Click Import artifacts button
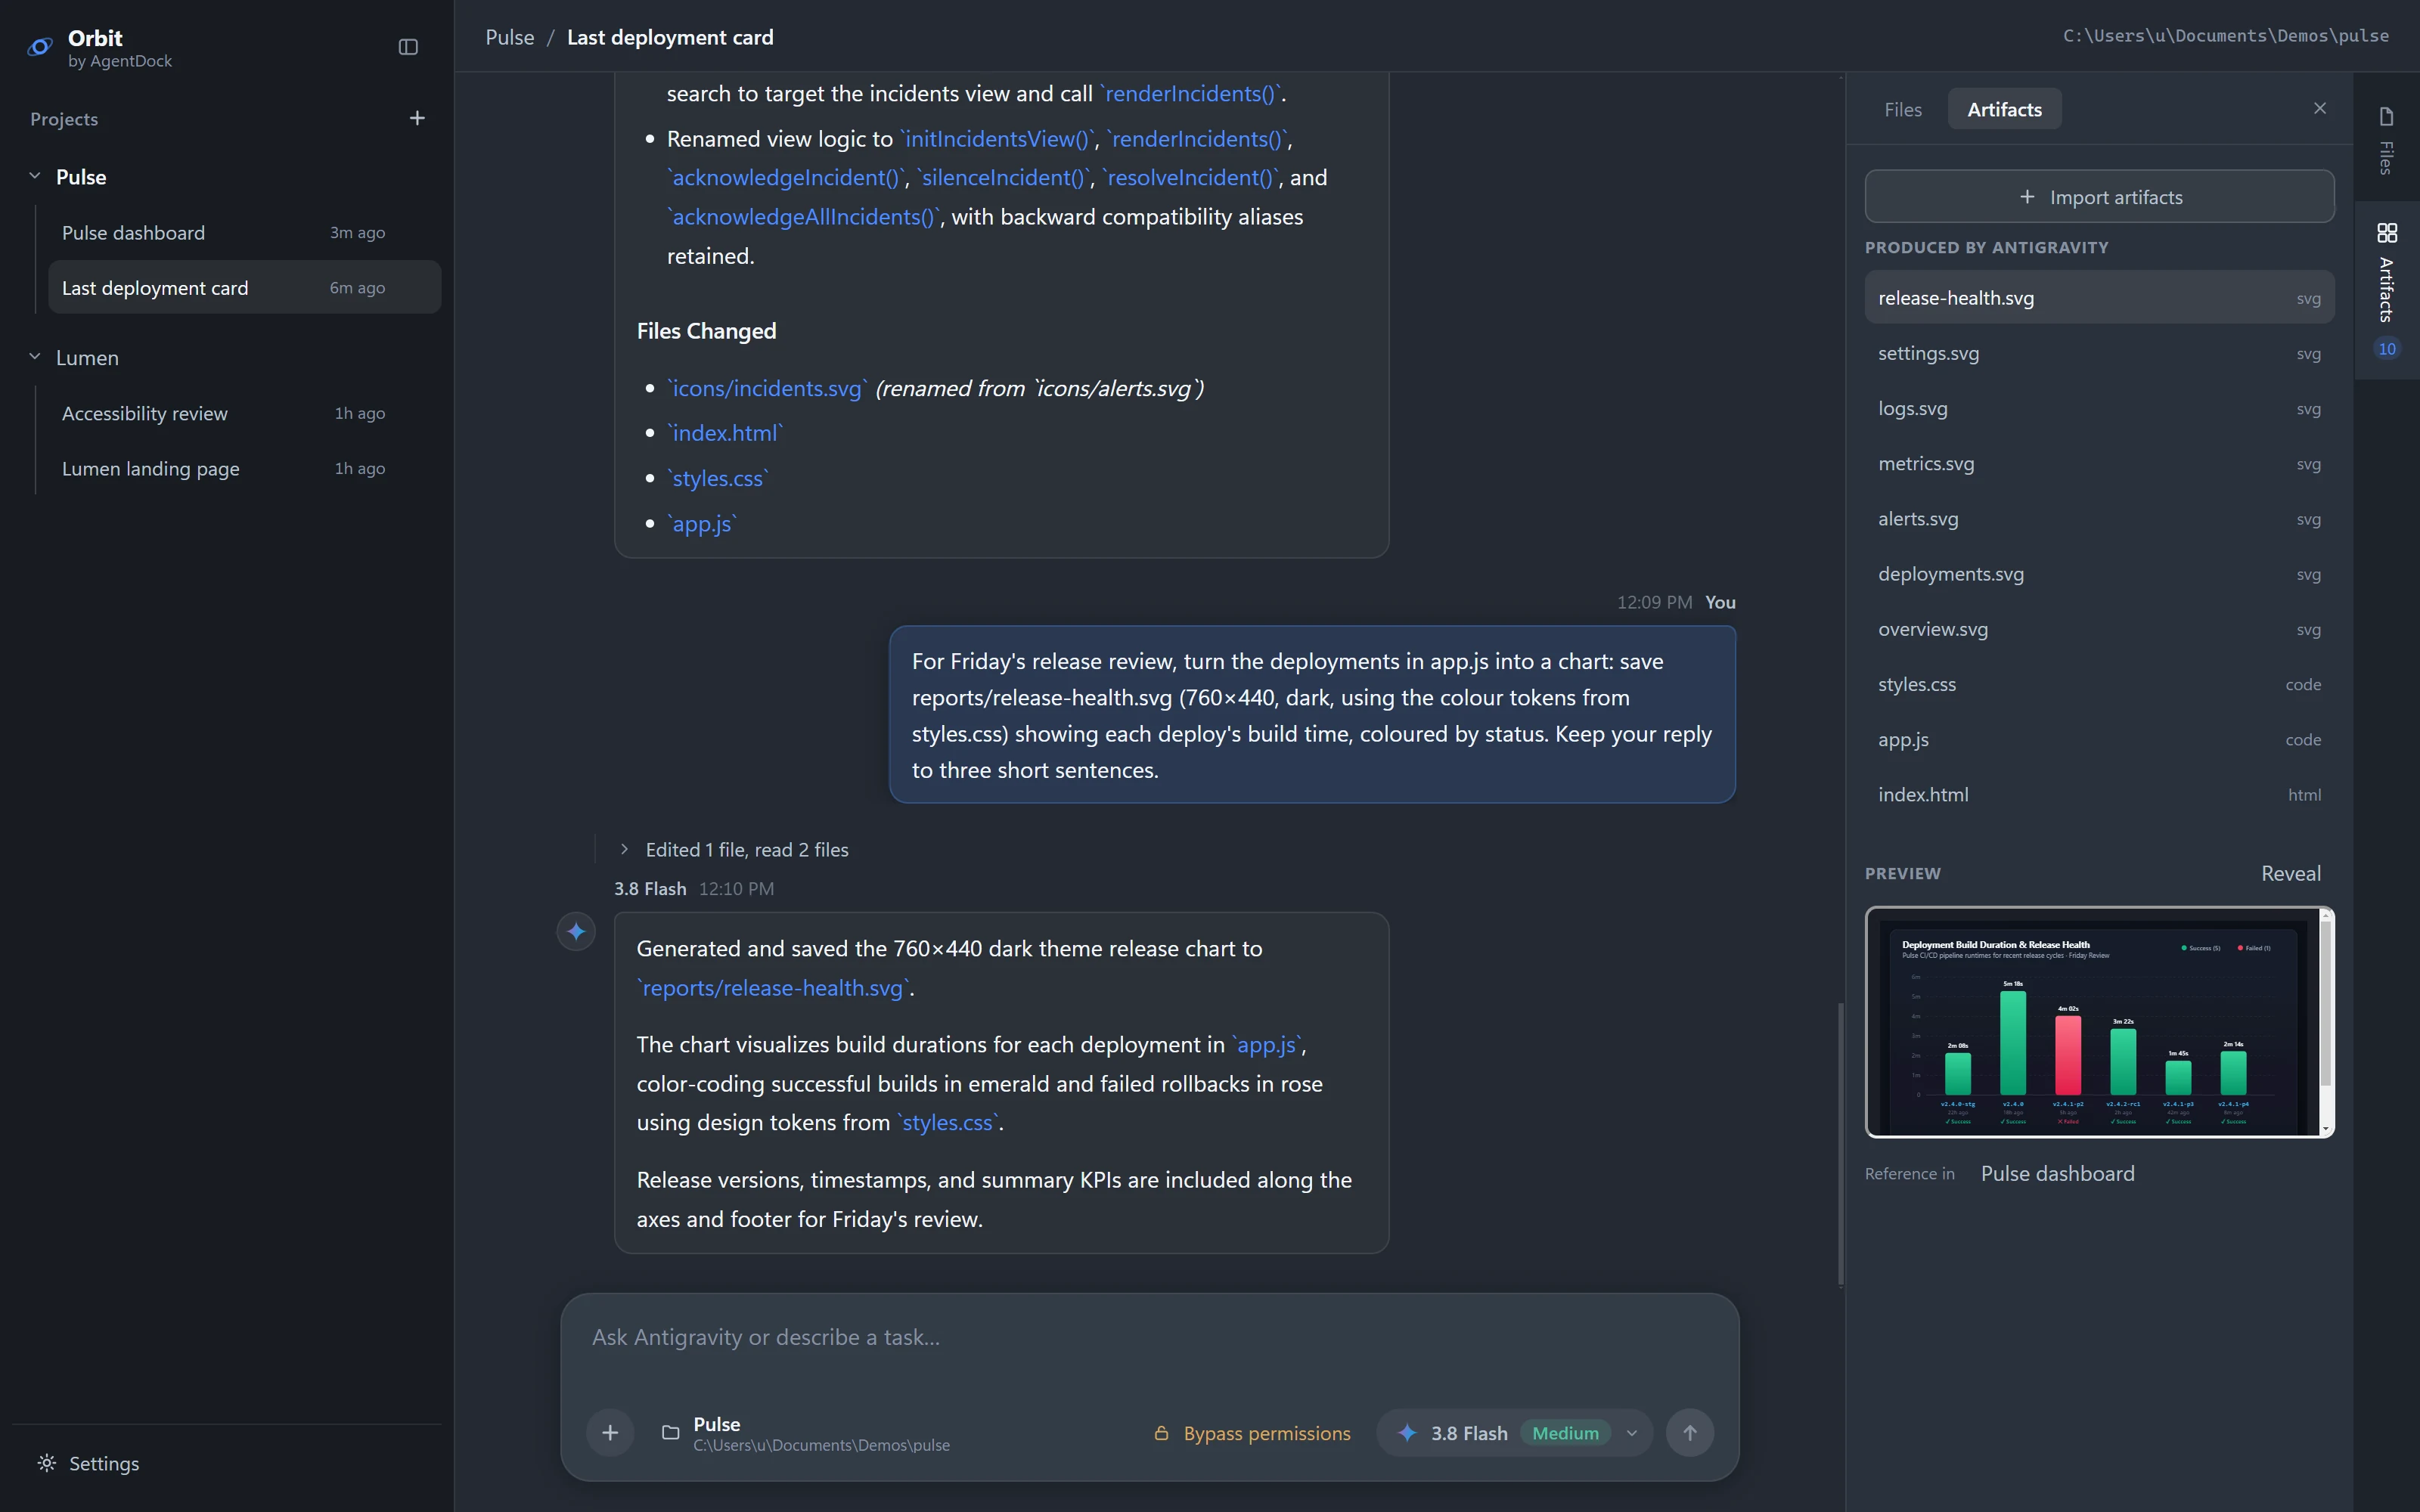Image resolution: width=2420 pixels, height=1512 pixels. [x=2099, y=196]
